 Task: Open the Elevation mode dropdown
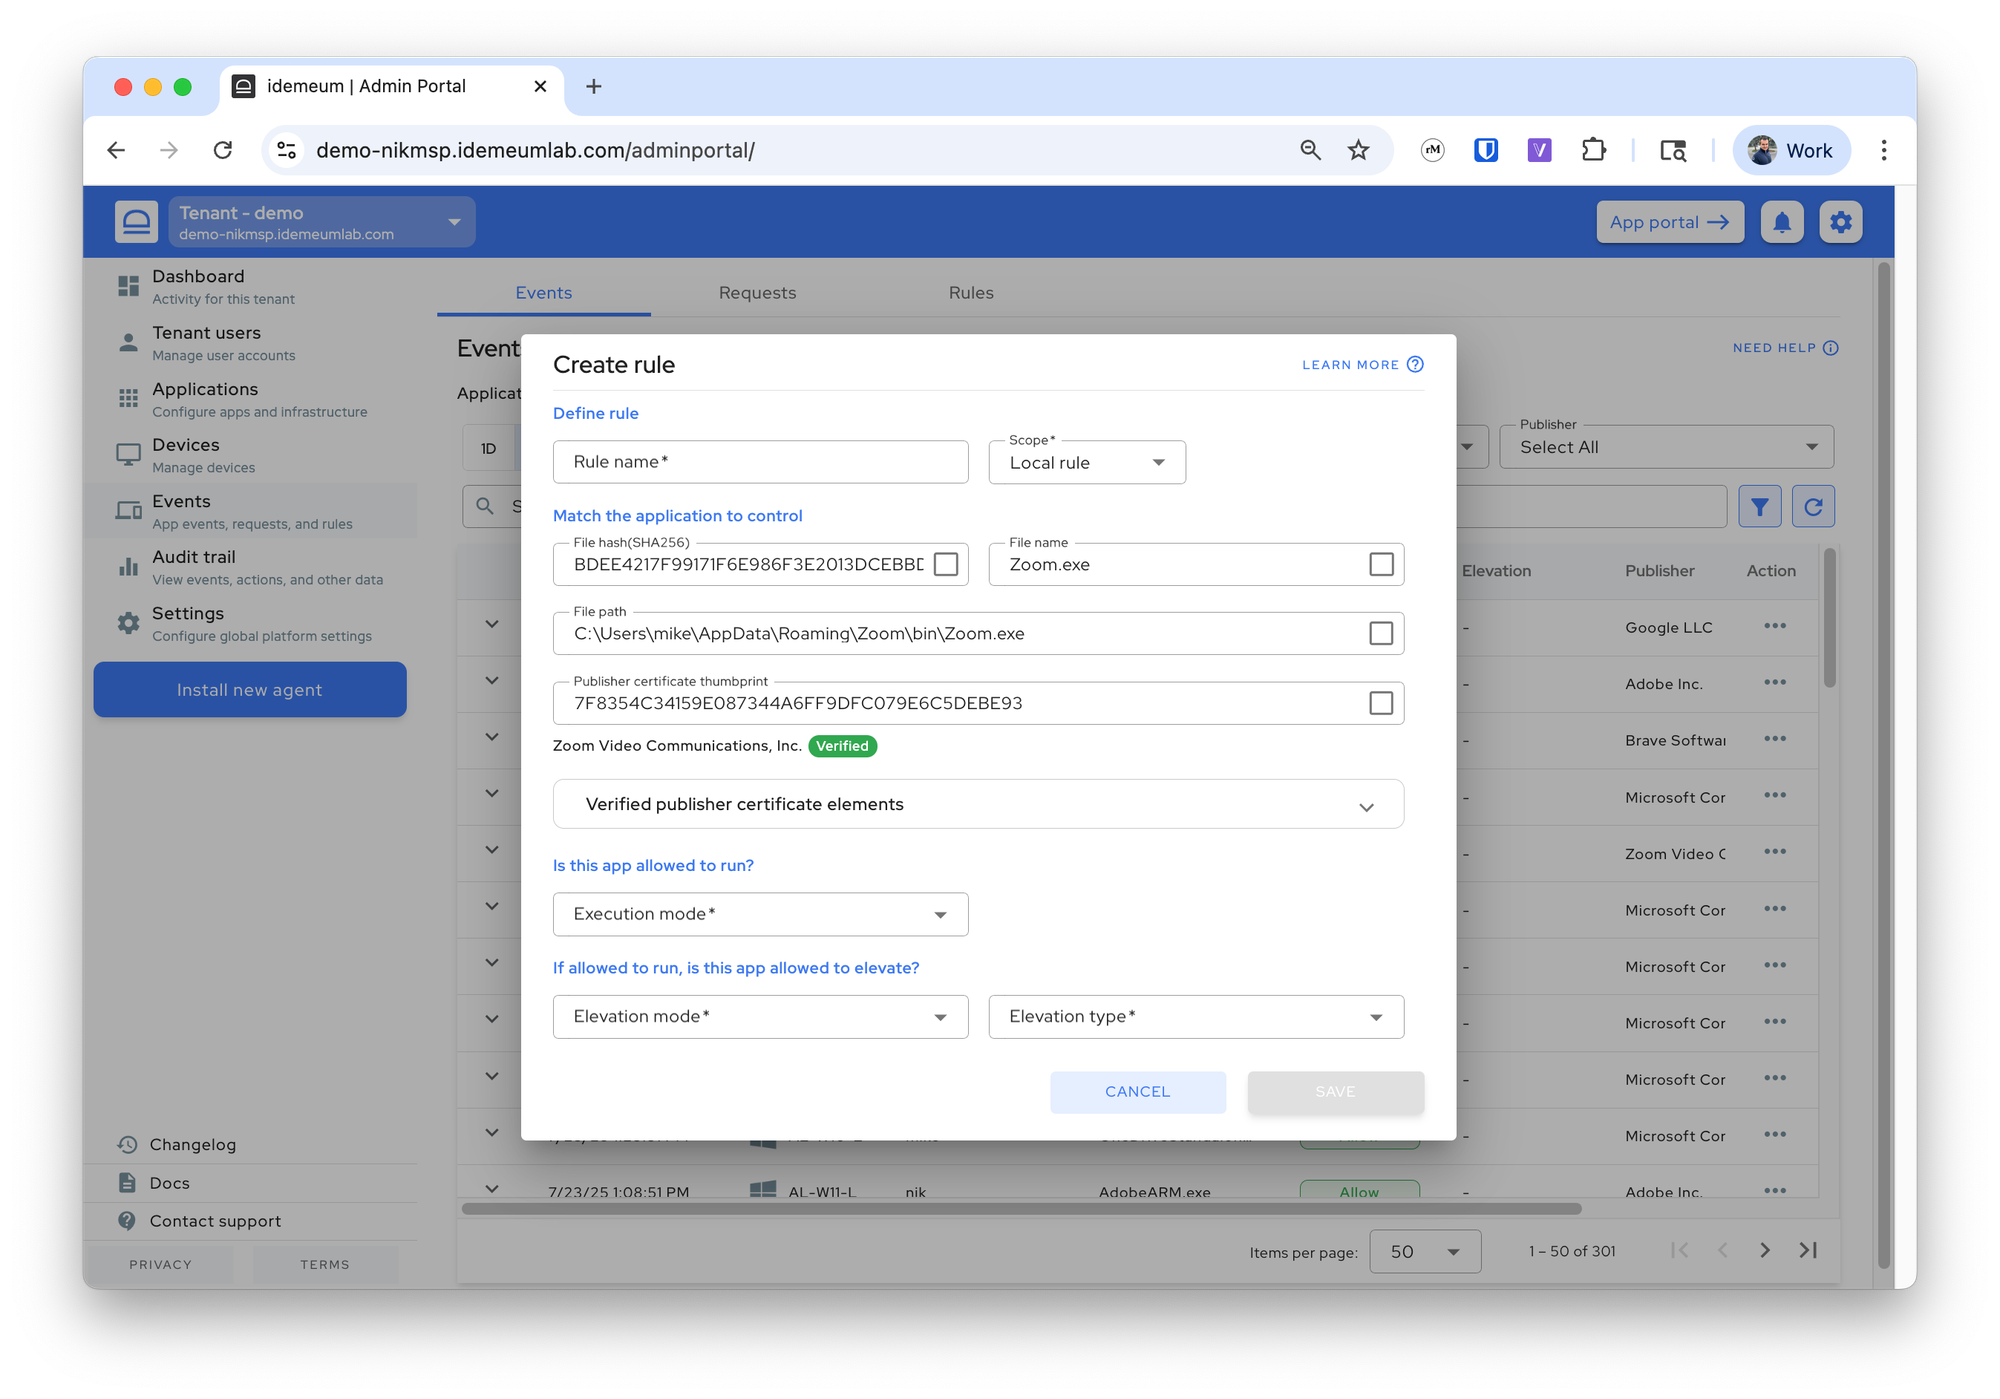click(x=760, y=1017)
